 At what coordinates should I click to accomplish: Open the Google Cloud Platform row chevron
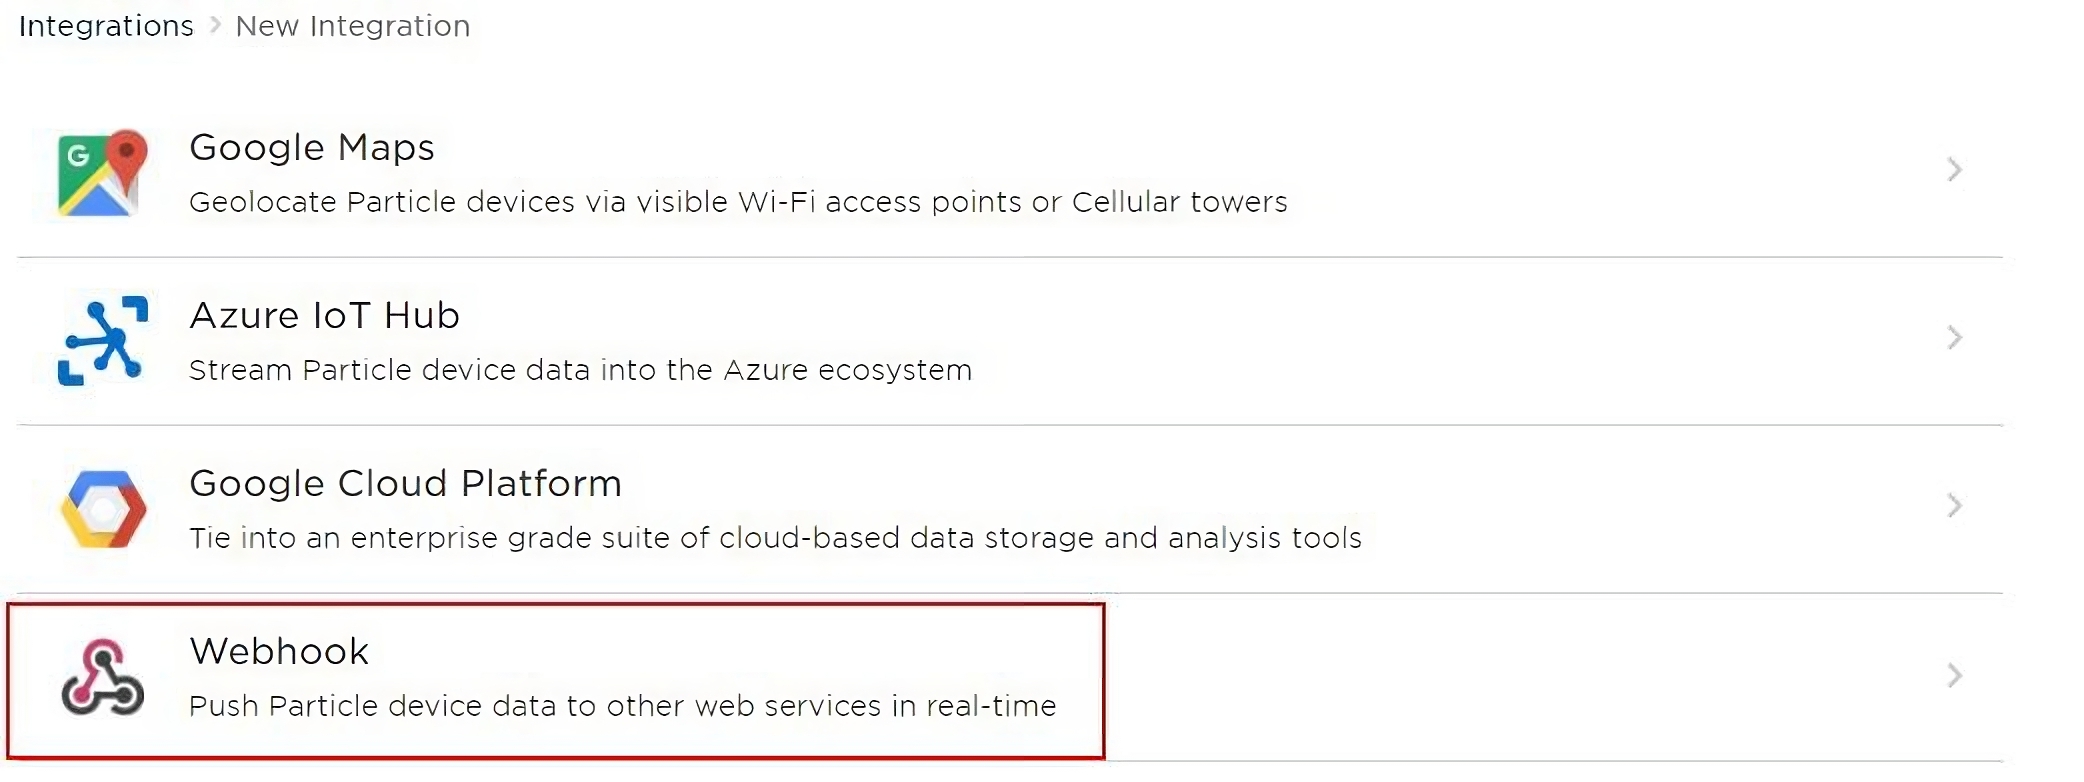[1954, 506]
